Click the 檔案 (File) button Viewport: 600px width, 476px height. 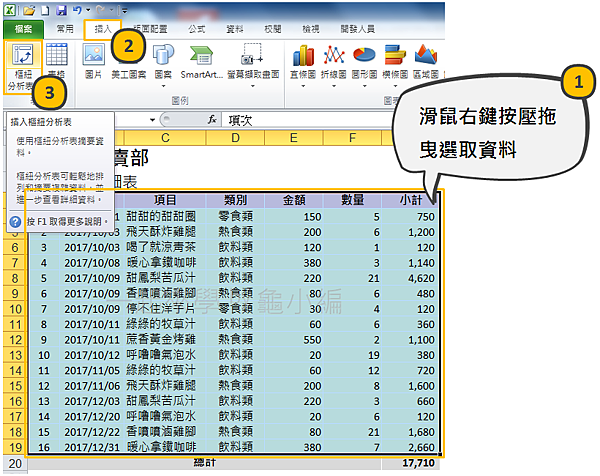pyautogui.click(x=23, y=30)
